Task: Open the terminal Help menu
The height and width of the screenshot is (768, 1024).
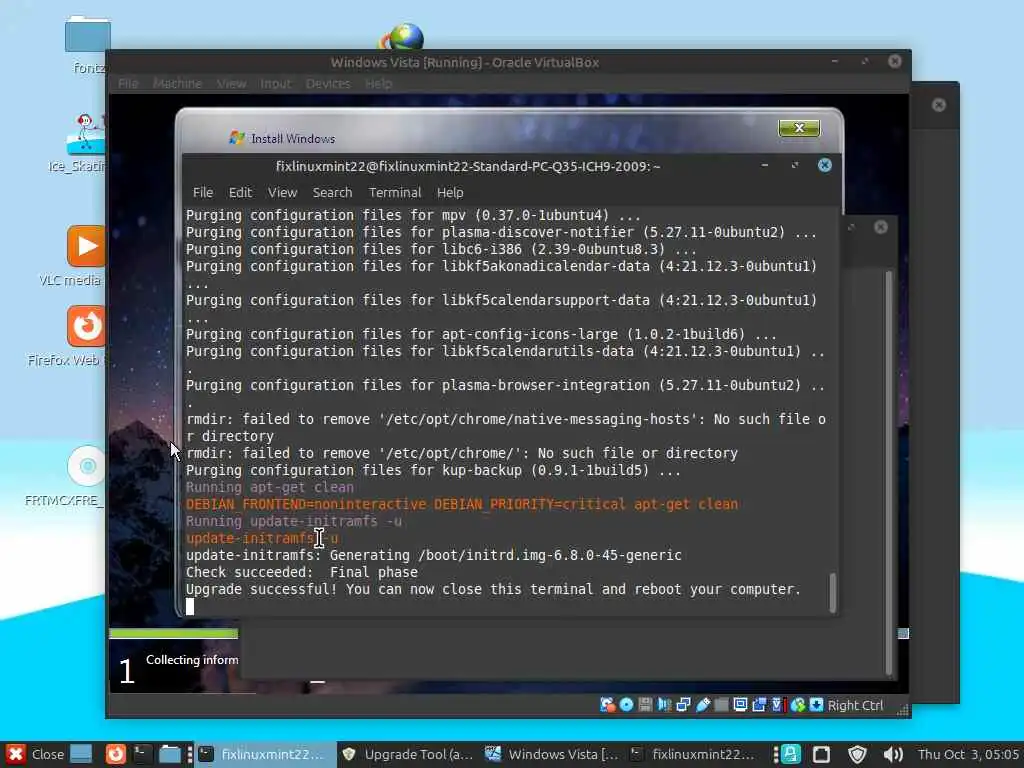Action: pyautogui.click(x=450, y=193)
